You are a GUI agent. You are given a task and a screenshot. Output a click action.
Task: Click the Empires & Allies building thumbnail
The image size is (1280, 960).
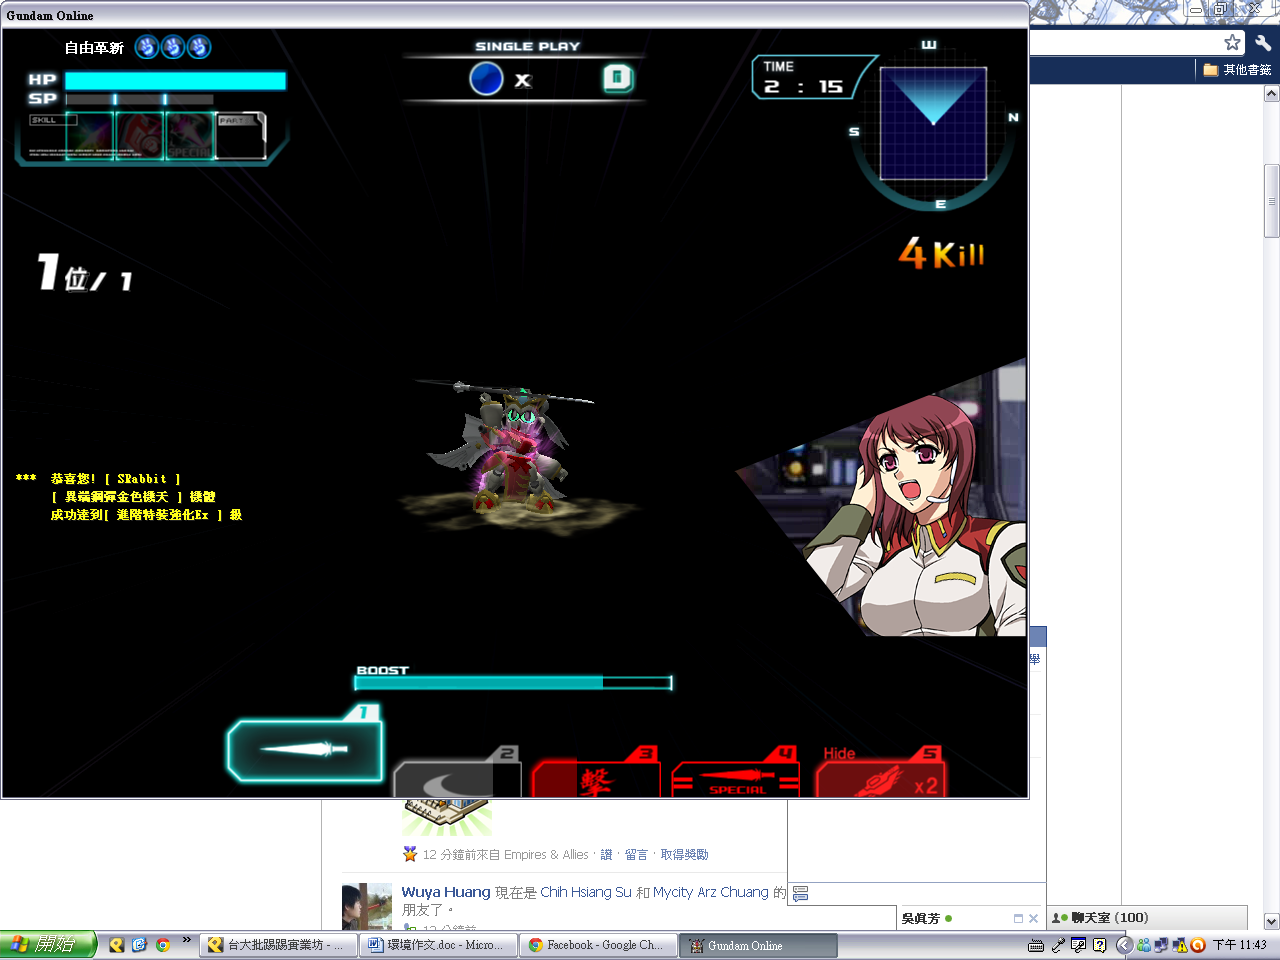[x=447, y=817]
